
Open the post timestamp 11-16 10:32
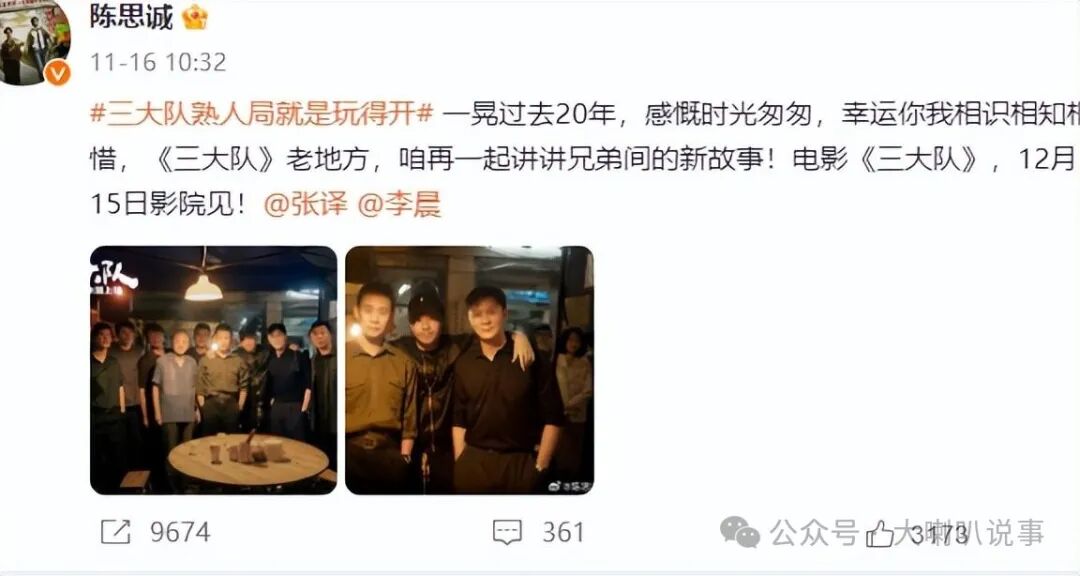[x=158, y=63]
